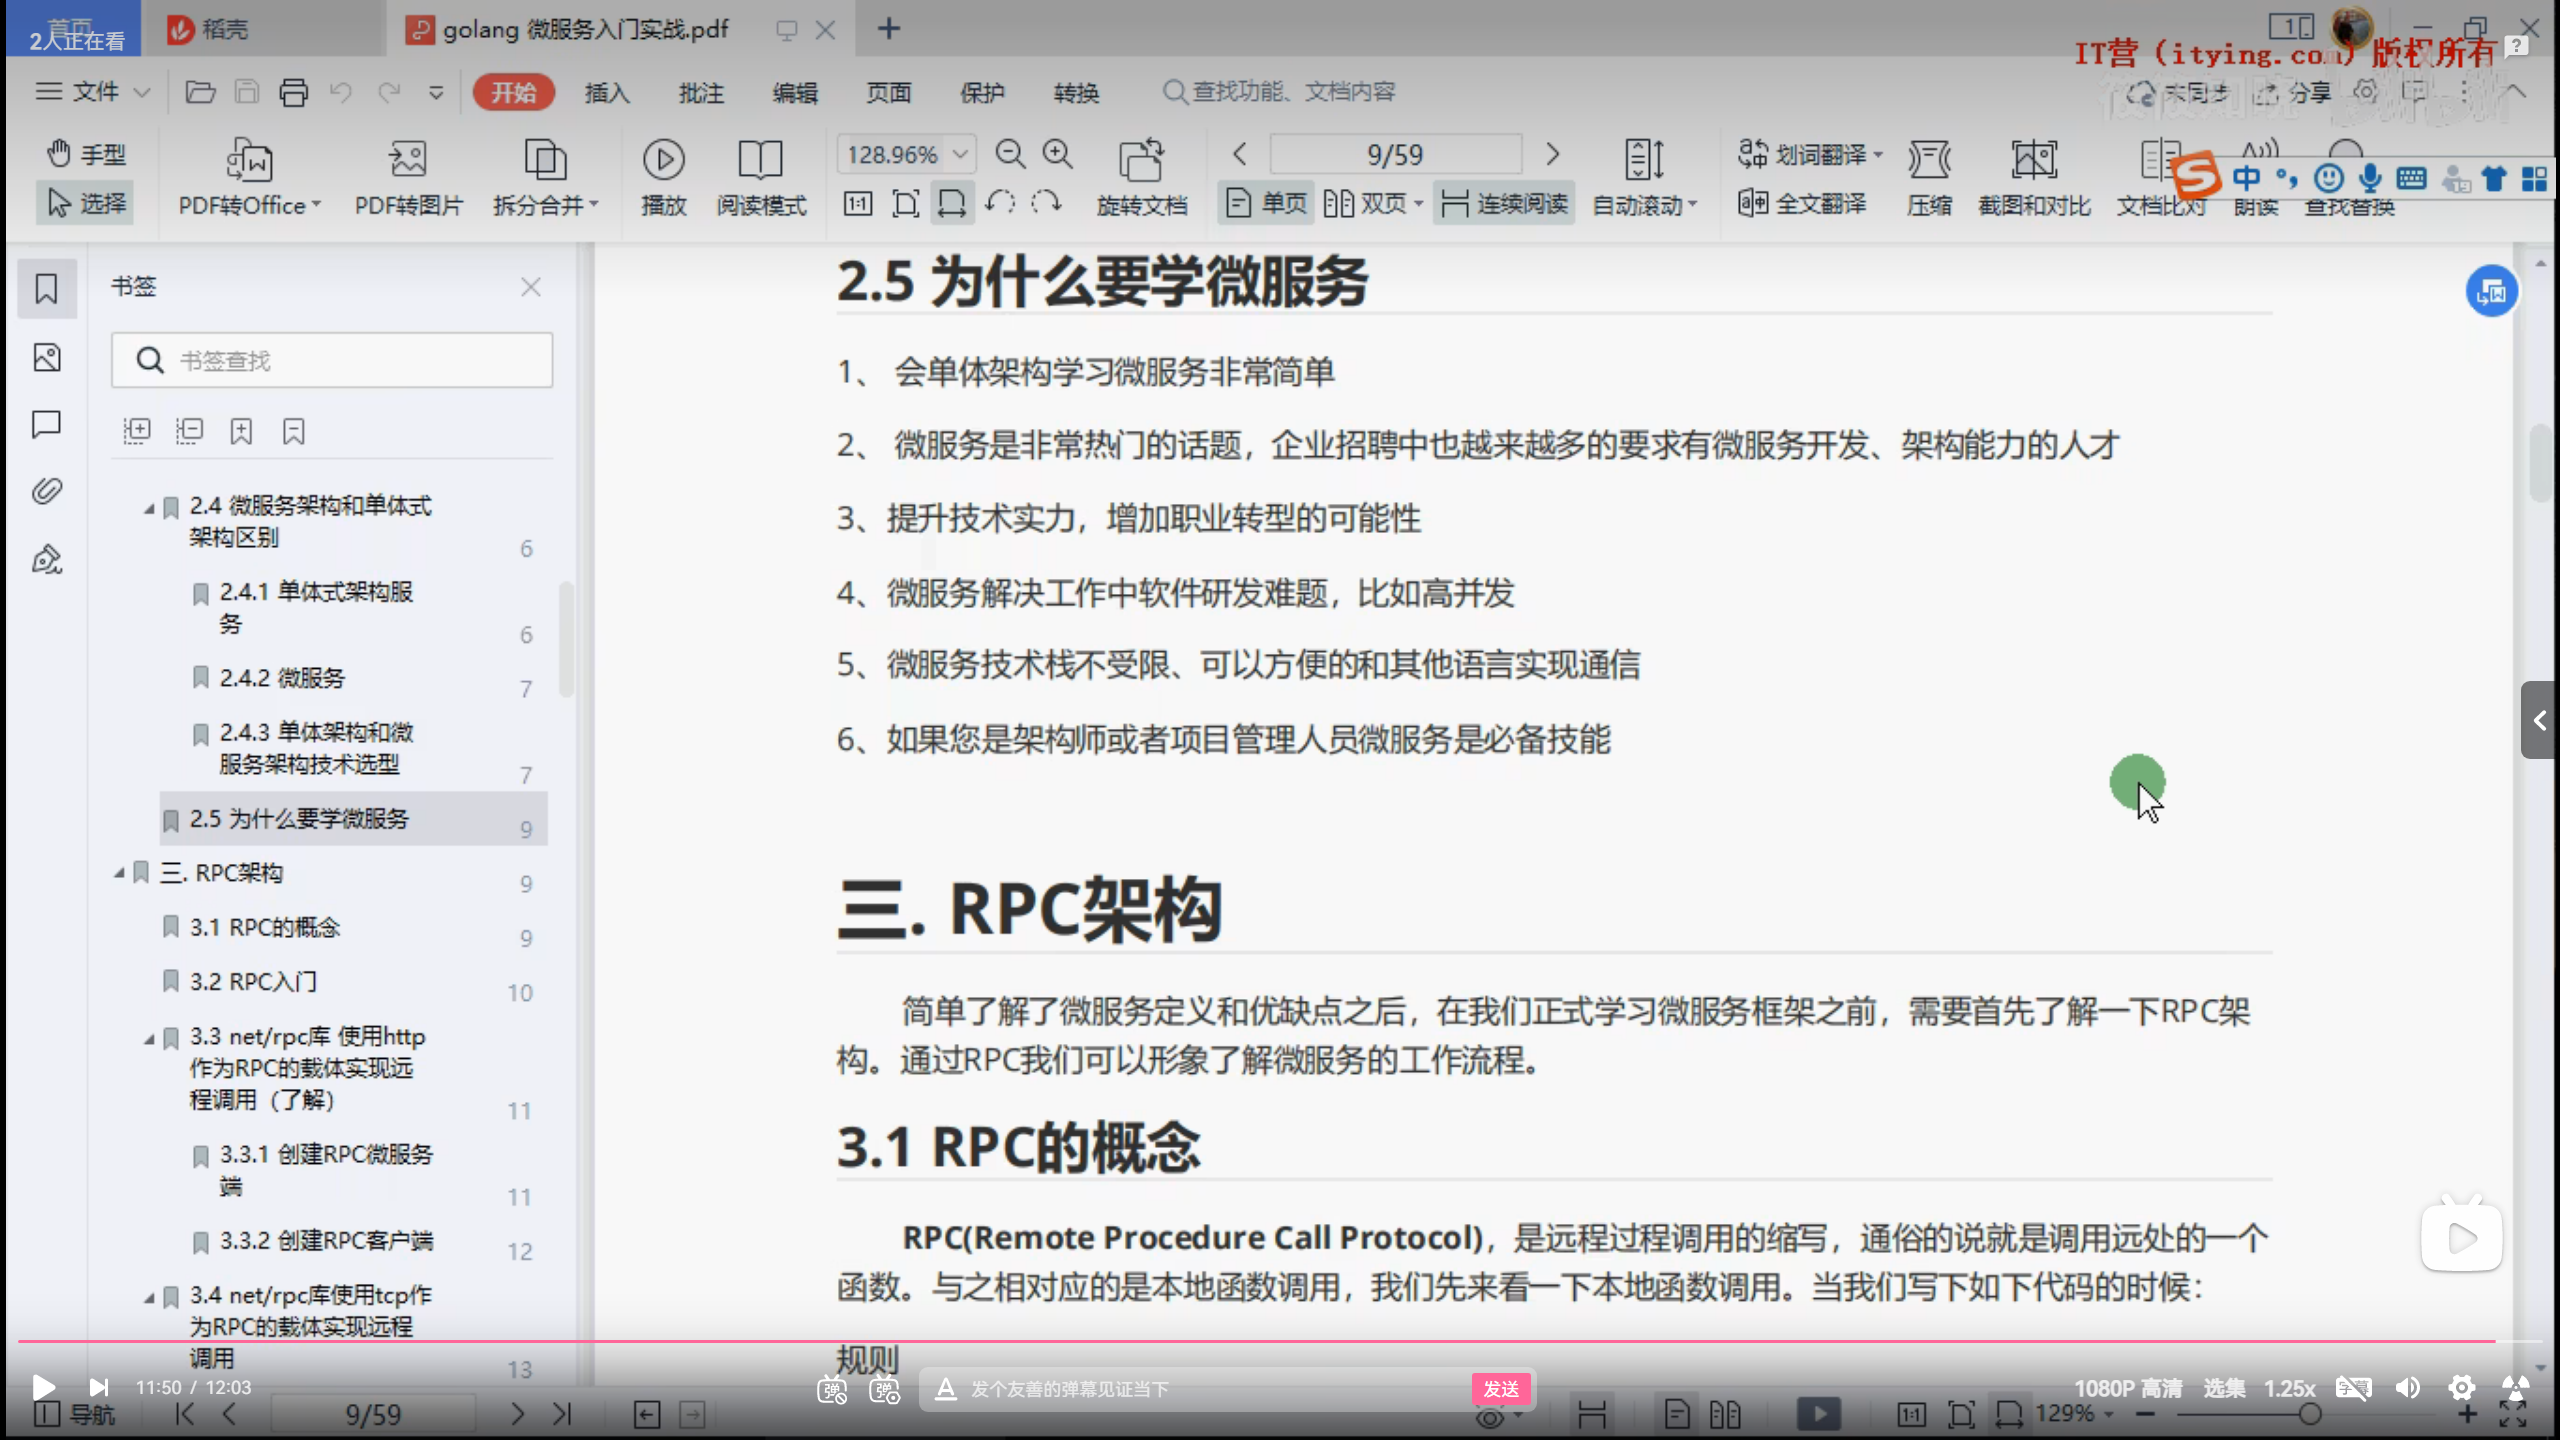The image size is (2560, 1440).
Task: Switch to 阅读模式 reading mode
Action: (x=761, y=177)
